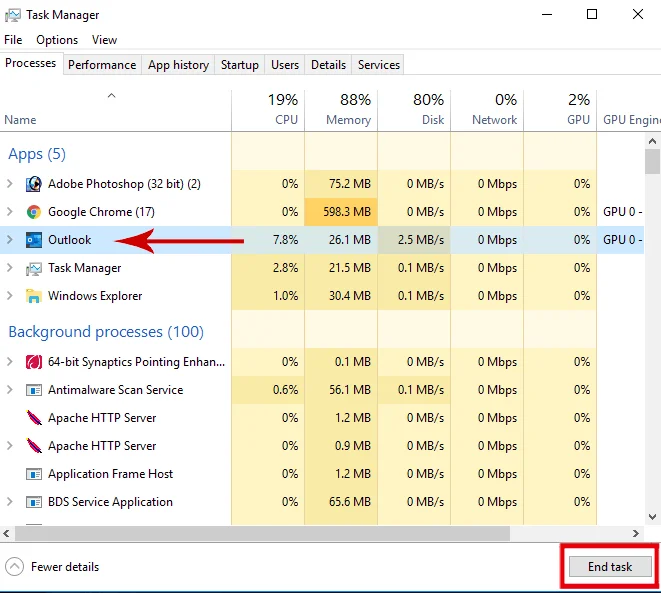The width and height of the screenshot is (661, 593).
Task: Click the horizontal scrollbar left arrow
Action: coord(6,534)
